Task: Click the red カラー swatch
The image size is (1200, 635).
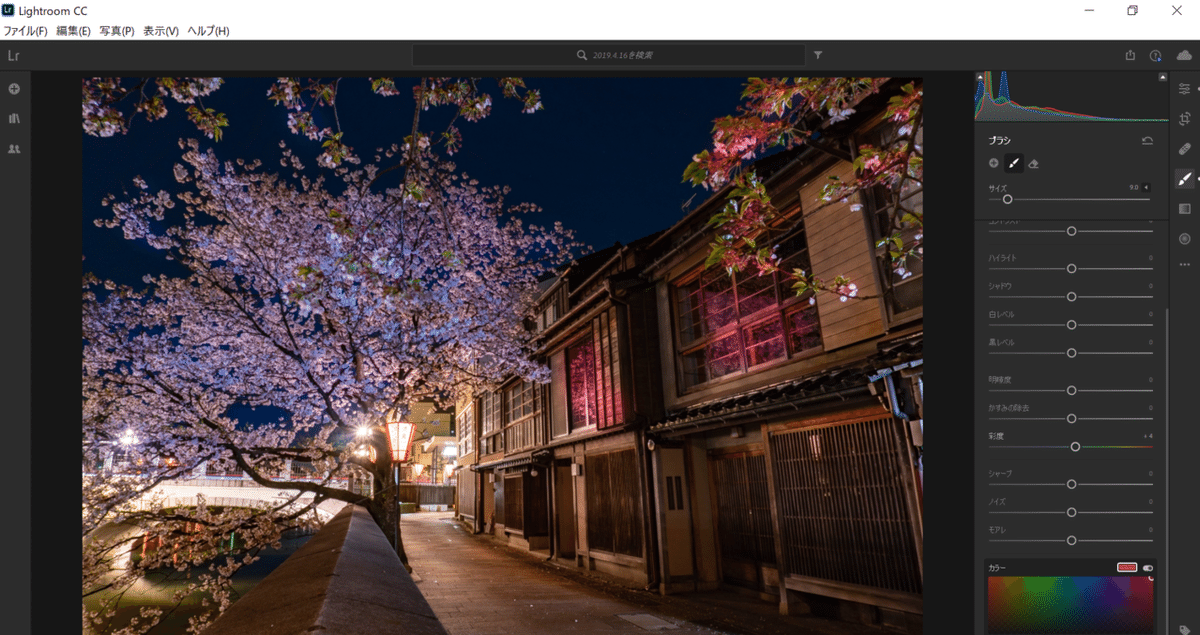Action: pos(1127,568)
